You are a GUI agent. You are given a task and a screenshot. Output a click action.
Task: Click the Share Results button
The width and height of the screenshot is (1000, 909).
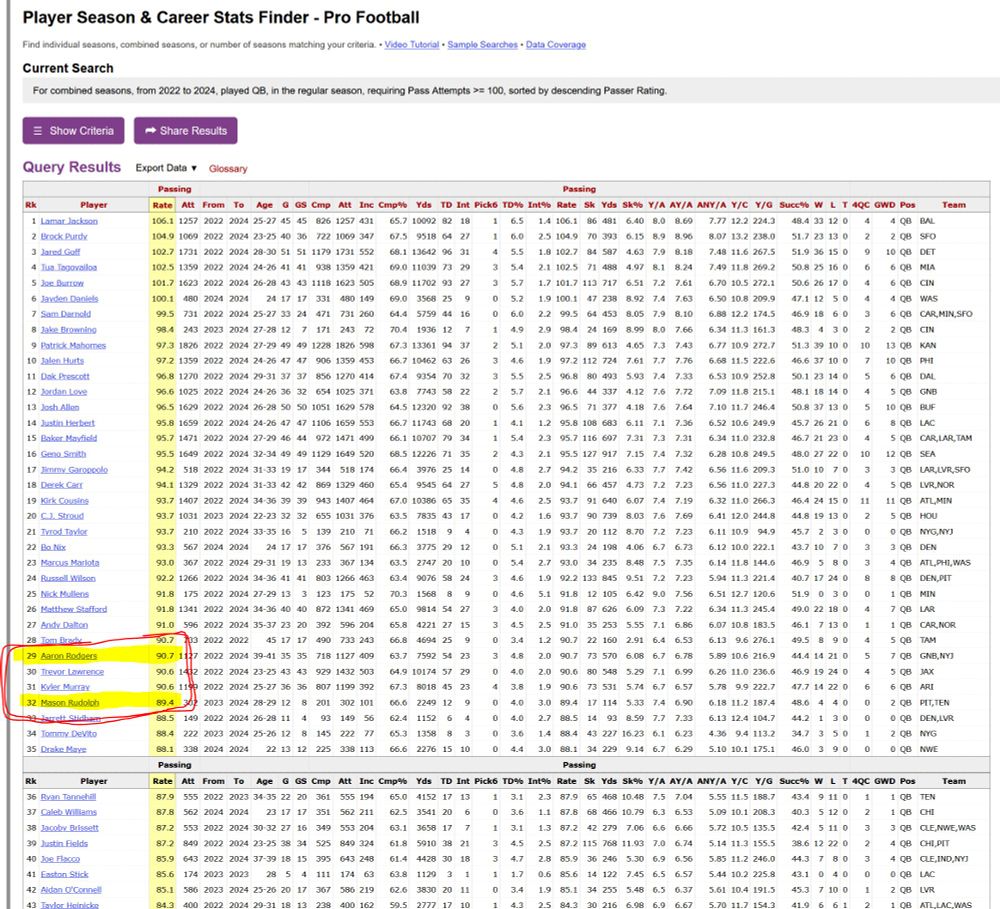(186, 131)
